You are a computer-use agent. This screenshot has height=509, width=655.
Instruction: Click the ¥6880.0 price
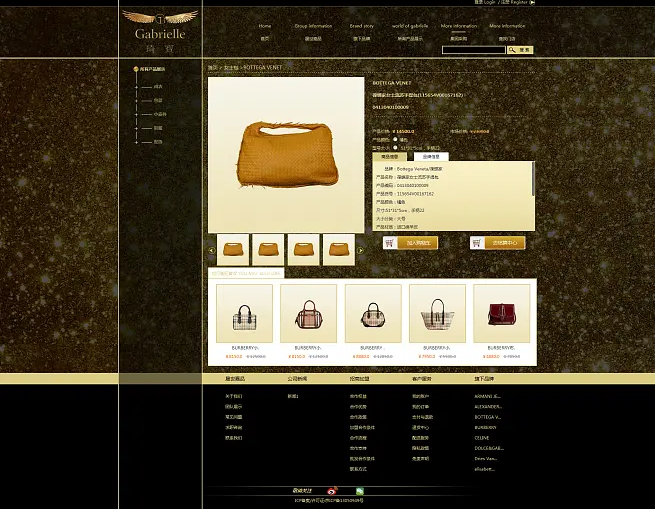point(491,356)
